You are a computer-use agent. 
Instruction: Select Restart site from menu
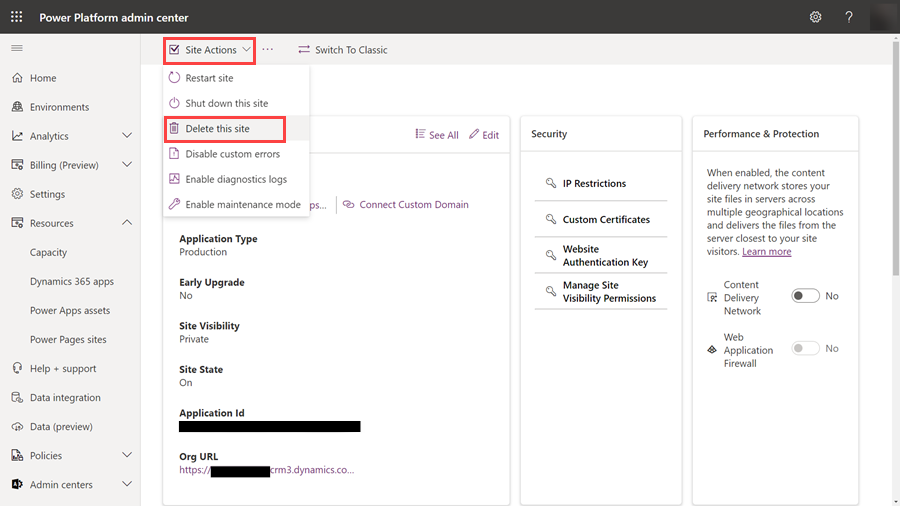click(x=236, y=77)
